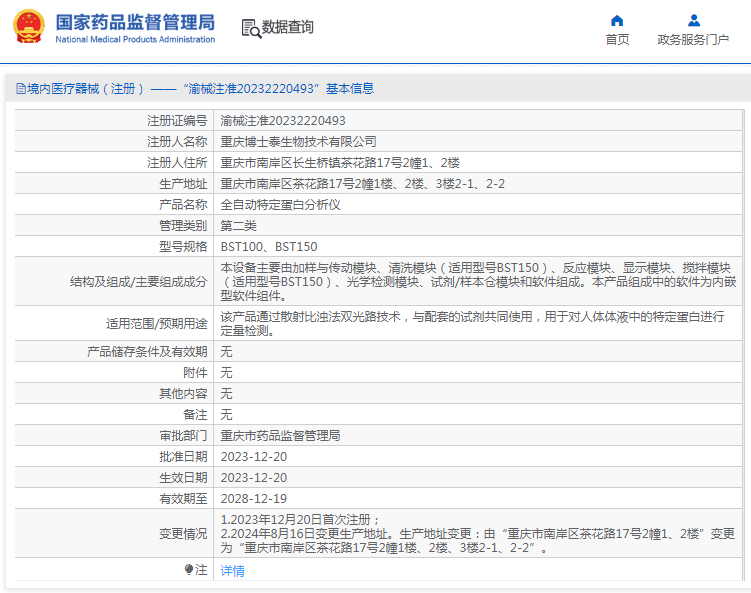This screenshot has height=593, width=751.
Task: Click registrant address 重庆市南岸区长生桥镇茶花路17号2幢1、2楼
Action: [x=340, y=163]
